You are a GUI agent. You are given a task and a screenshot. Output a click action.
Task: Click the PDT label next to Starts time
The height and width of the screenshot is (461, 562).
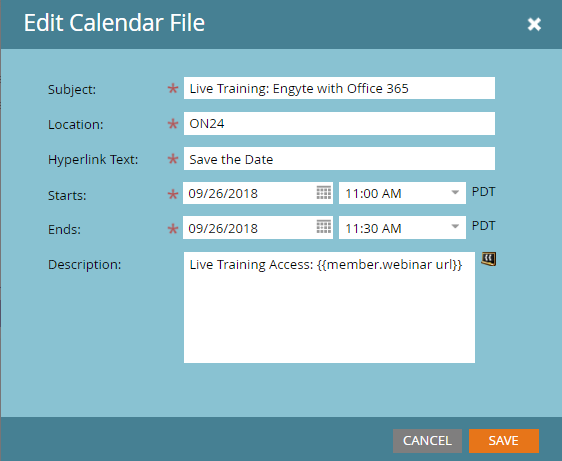(x=484, y=192)
